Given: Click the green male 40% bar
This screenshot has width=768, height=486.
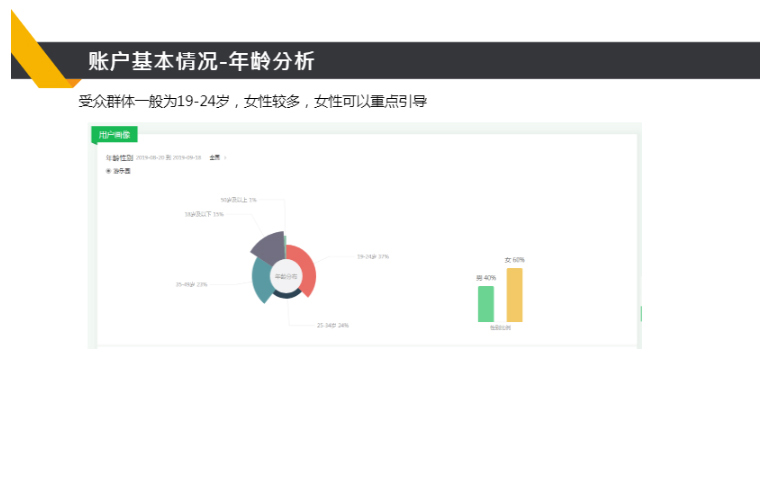Looking at the screenshot, I should click(486, 304).
